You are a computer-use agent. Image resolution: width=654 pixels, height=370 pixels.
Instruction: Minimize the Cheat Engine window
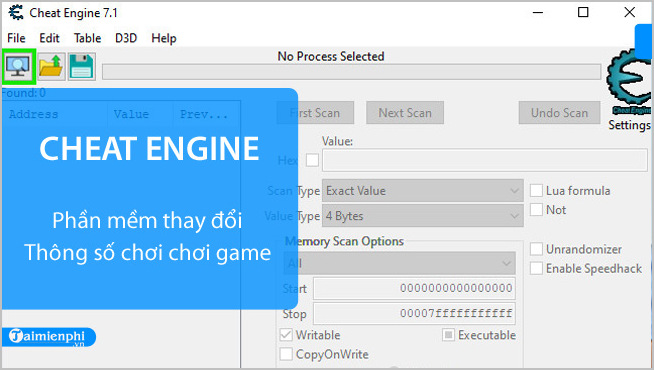[x=538, y=13]
